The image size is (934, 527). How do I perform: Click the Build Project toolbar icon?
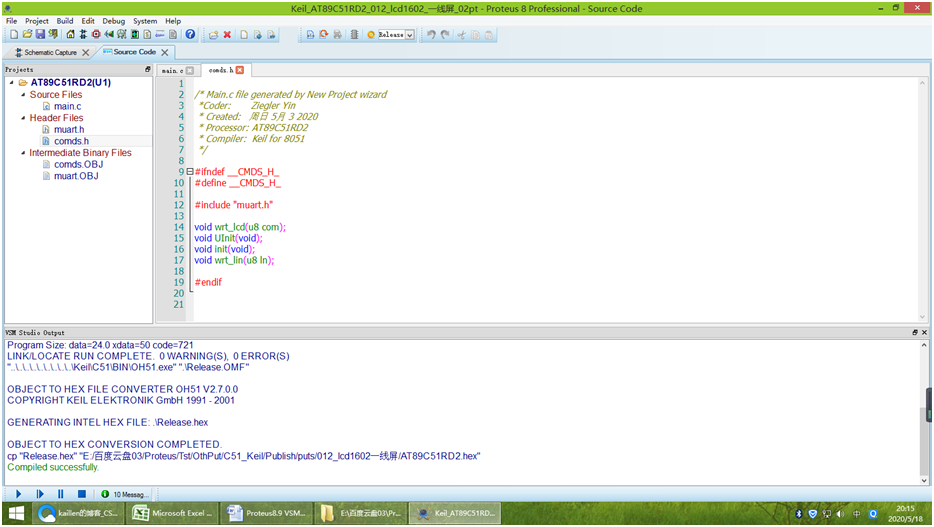click(310, 35)
